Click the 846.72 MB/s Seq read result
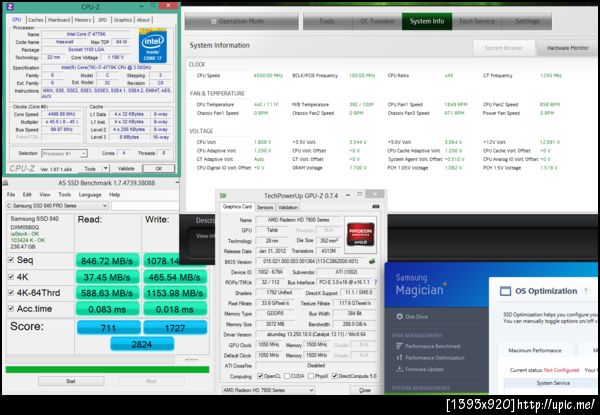This screenshot has height=415, width=600. pos(107,261)
